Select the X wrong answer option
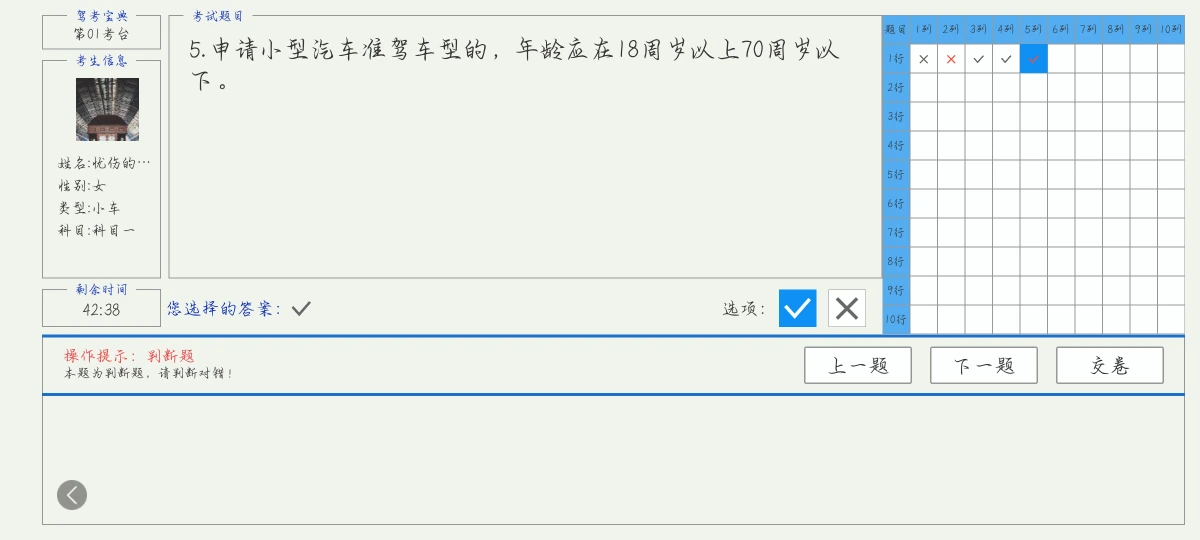Viewport: 1200px width, 540px height. (x=847, y=308)
